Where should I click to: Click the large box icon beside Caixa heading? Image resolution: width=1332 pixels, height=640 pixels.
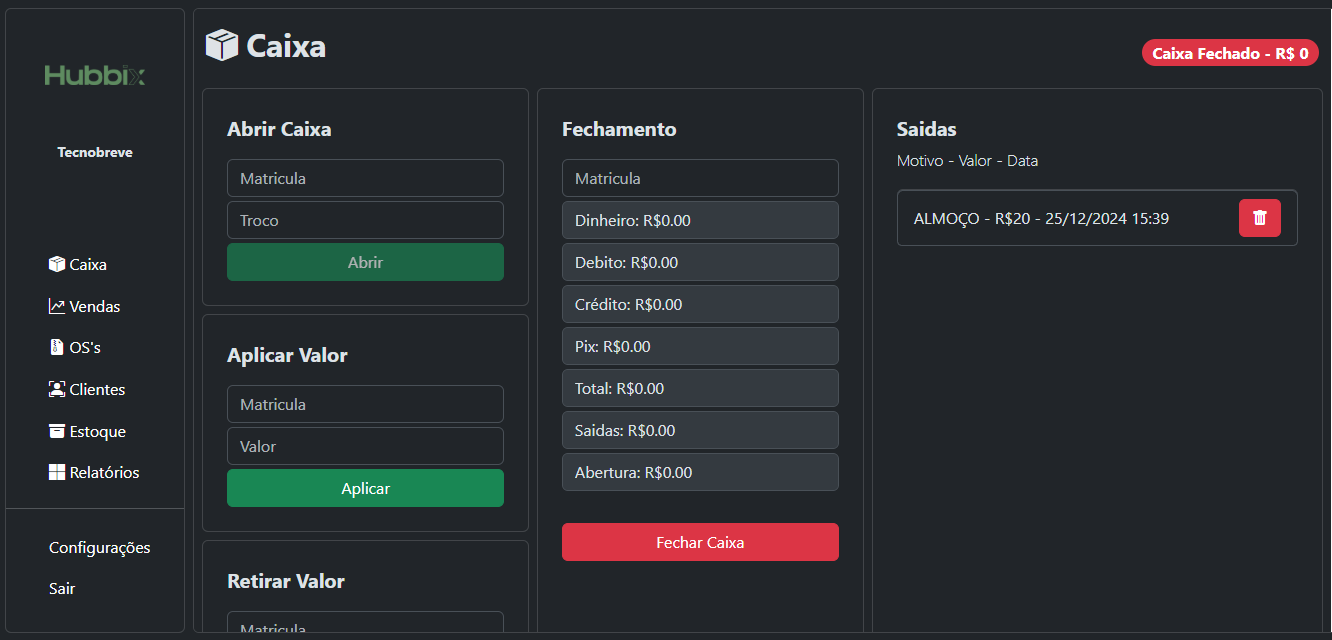[222, 45]
